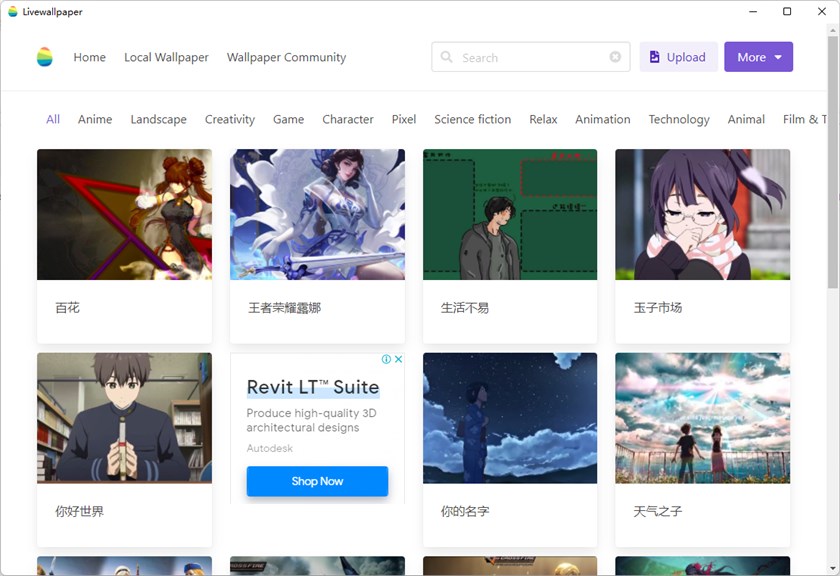
Task: Switch to the Technology category
Action: [x=679, y=119]
